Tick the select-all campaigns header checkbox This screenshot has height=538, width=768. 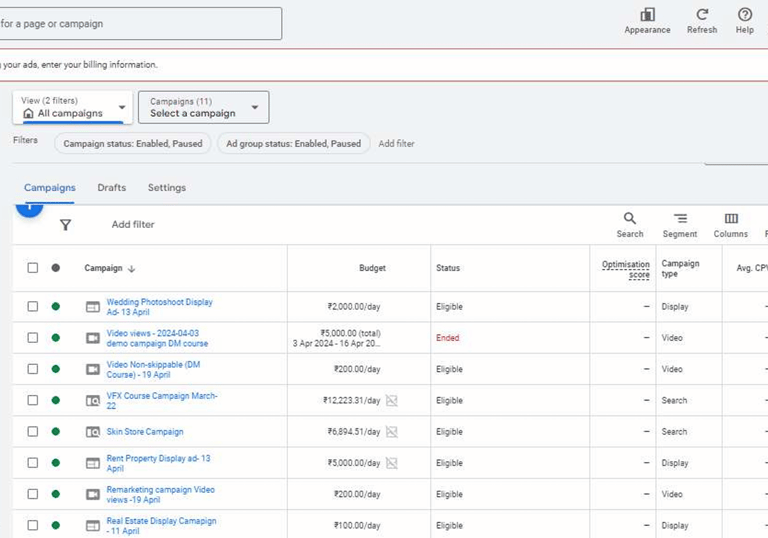pyautogui.click(x=33, y=268)
